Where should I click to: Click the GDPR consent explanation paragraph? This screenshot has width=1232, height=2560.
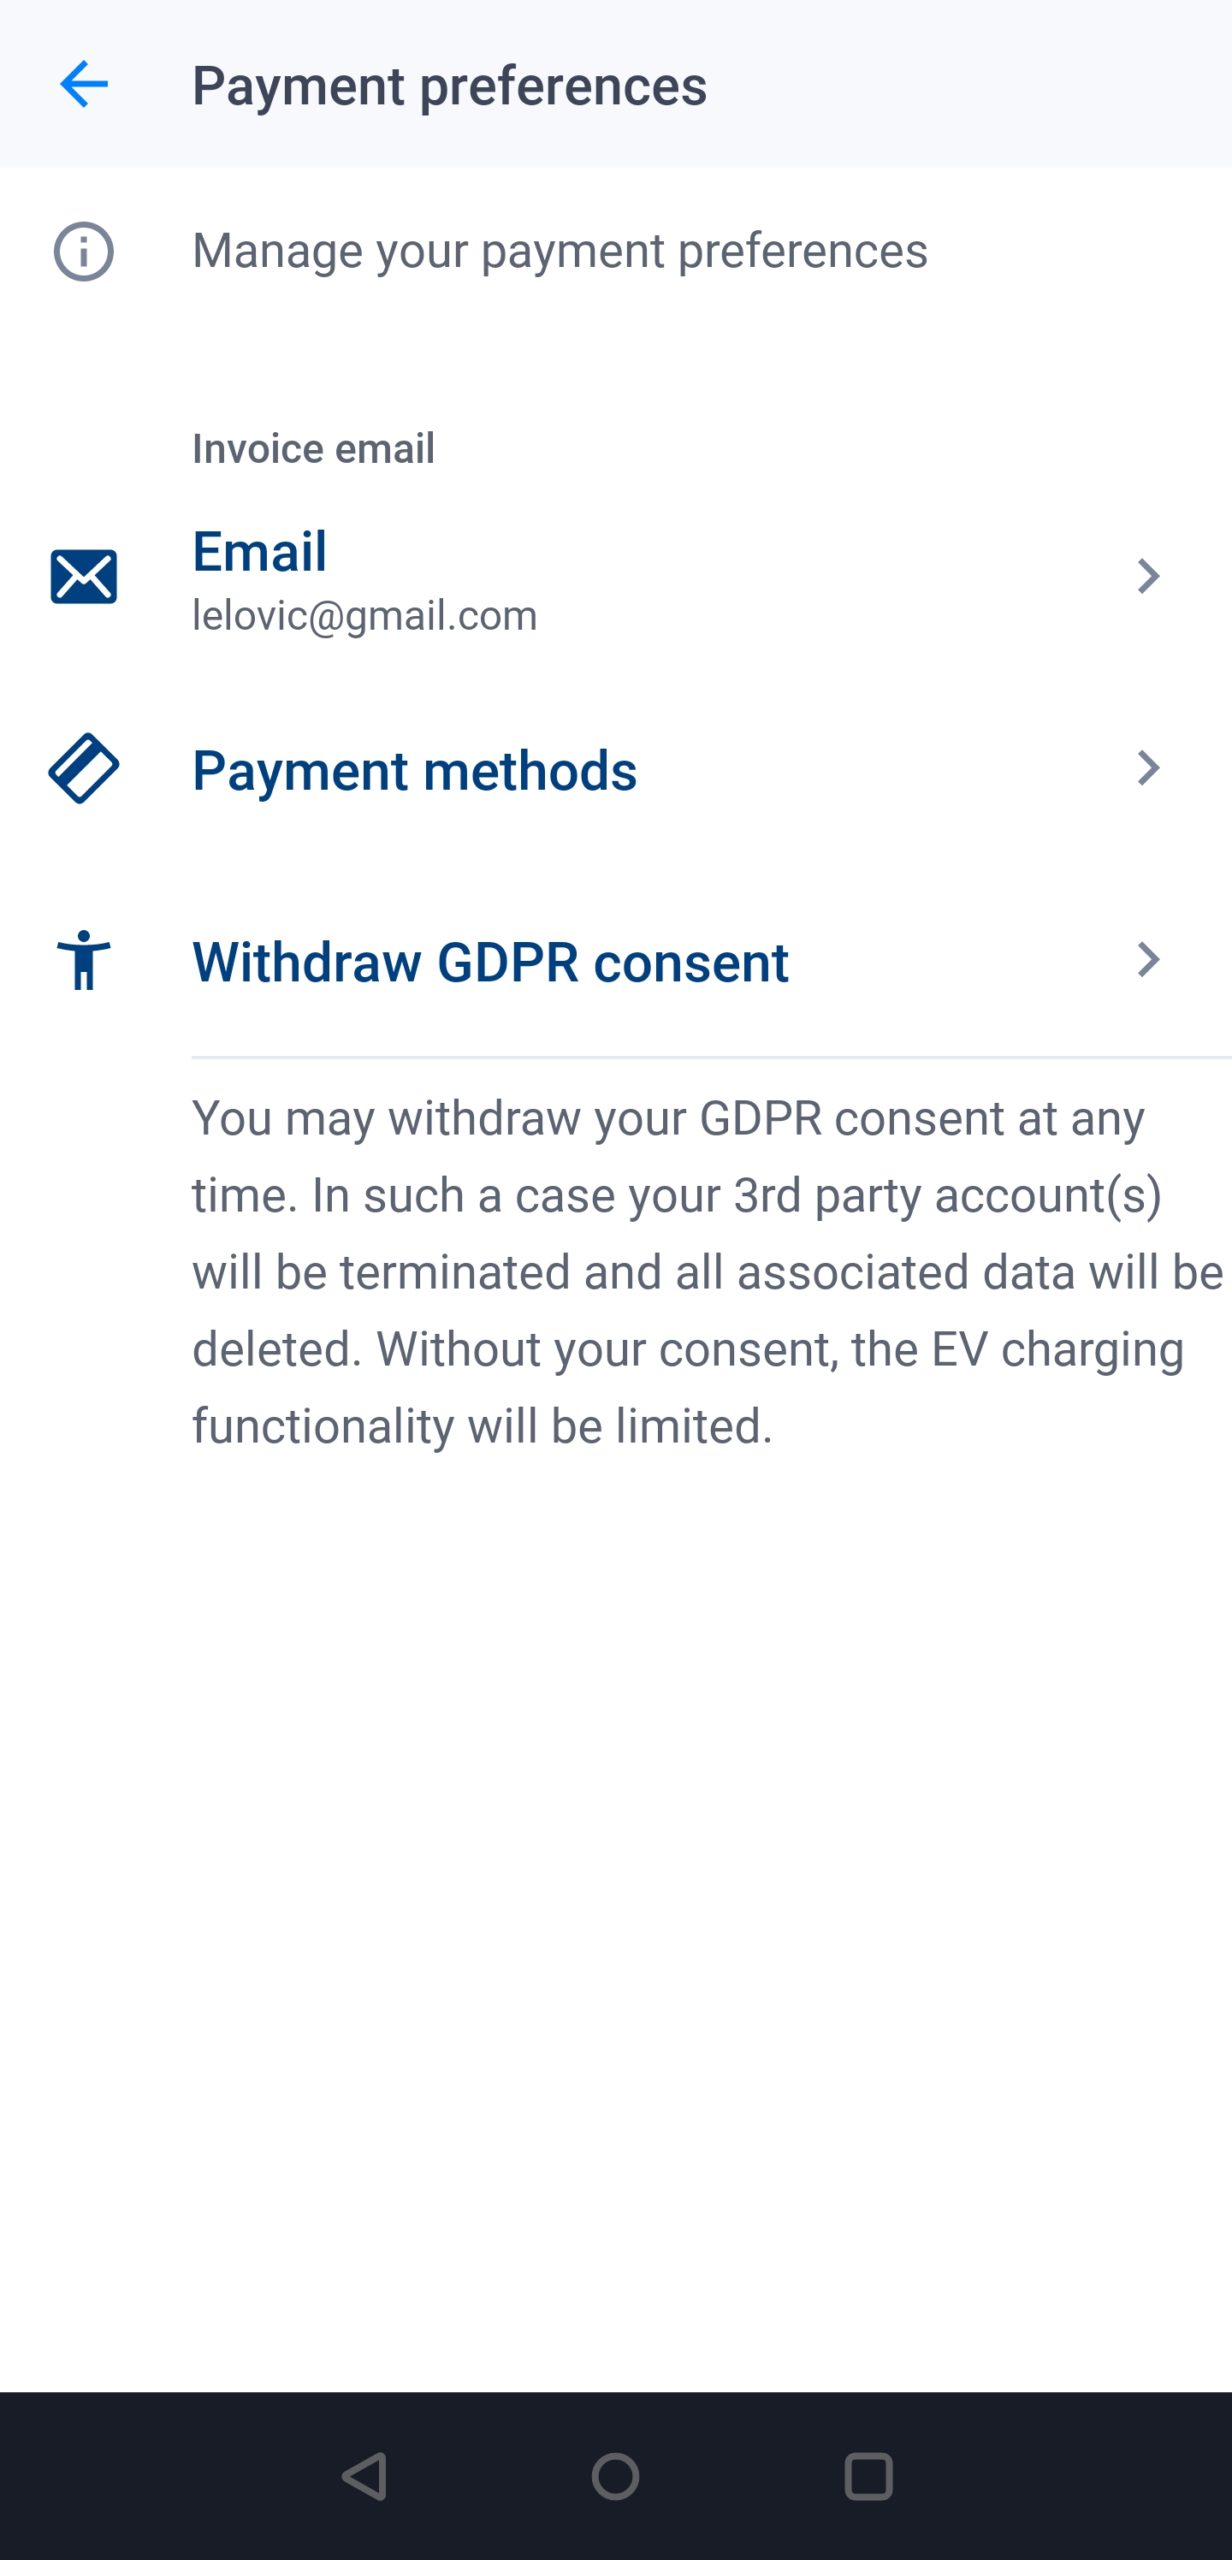(690, 1272)
